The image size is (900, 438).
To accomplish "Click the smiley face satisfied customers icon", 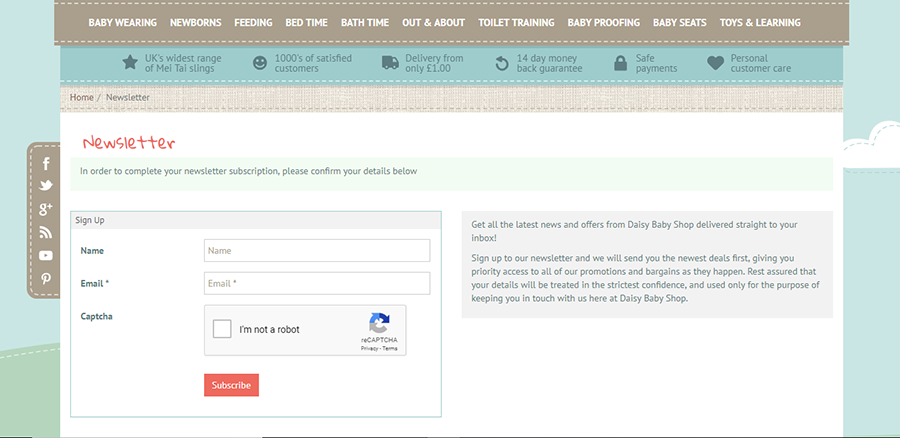I will [x=260, y=63].
